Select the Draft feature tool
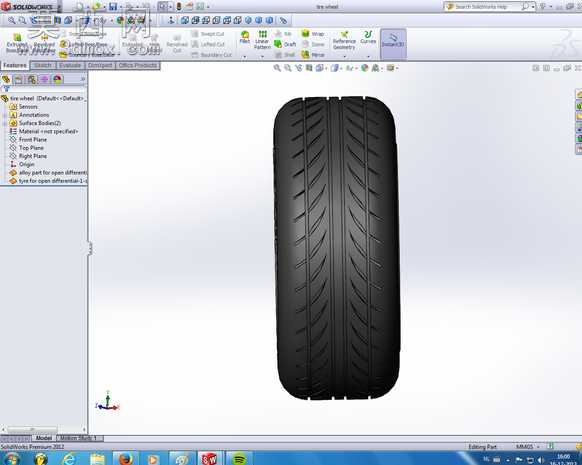The height and width of the screenshot is (465, 582). (x=285, y=44)
